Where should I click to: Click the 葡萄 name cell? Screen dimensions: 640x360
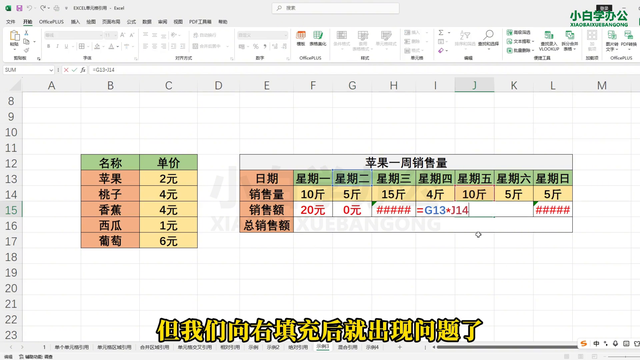[110, 241]
